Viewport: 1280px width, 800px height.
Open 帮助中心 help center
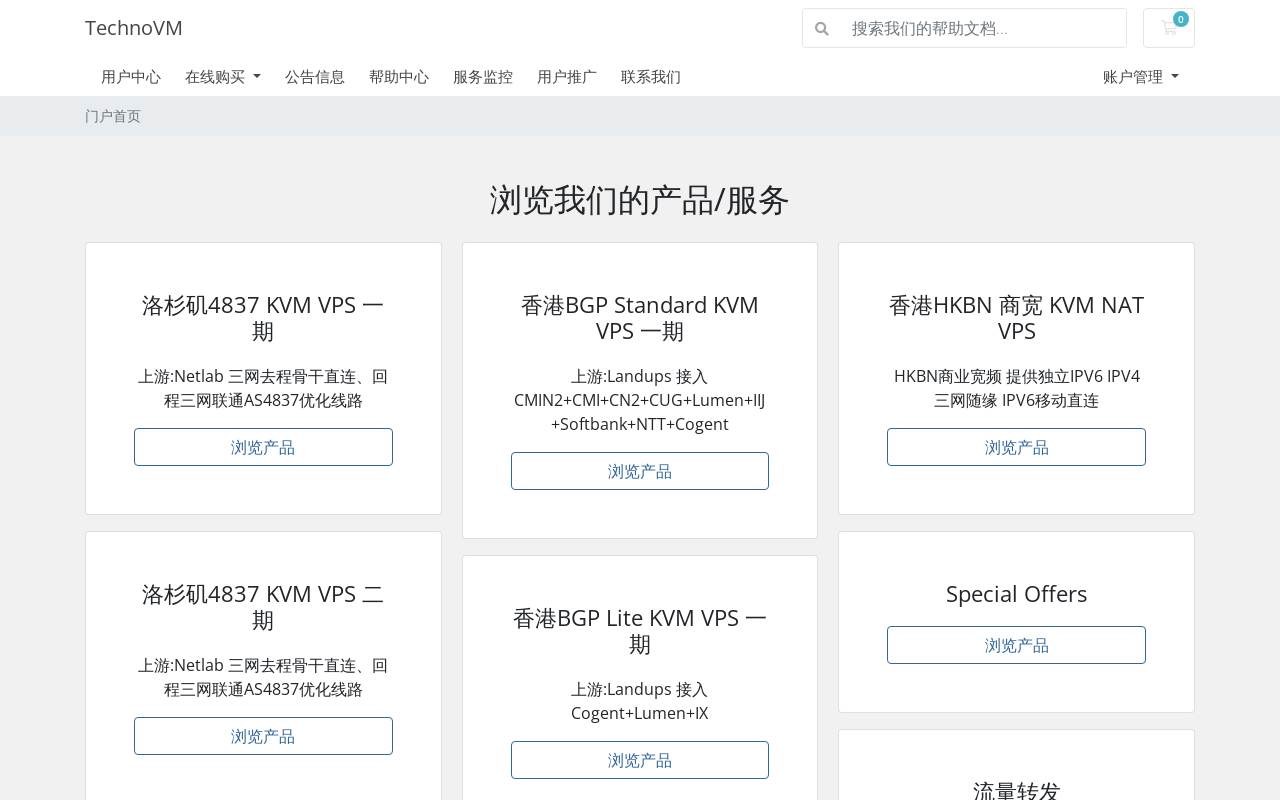[x=399, y=77]
